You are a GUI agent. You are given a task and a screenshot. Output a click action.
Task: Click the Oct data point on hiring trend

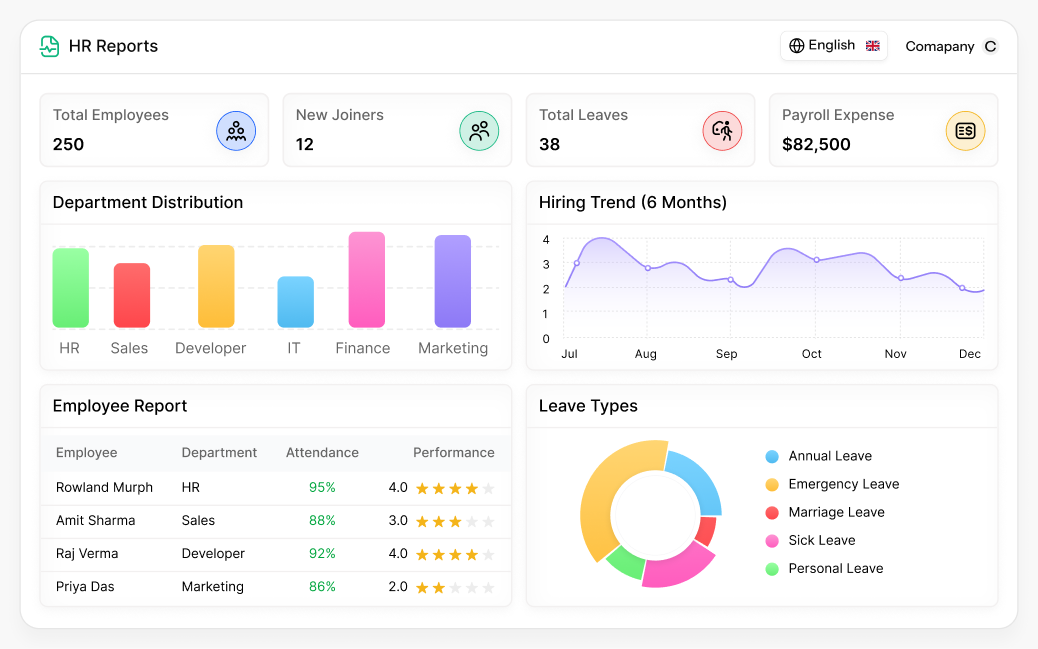[x=816, y=260]
